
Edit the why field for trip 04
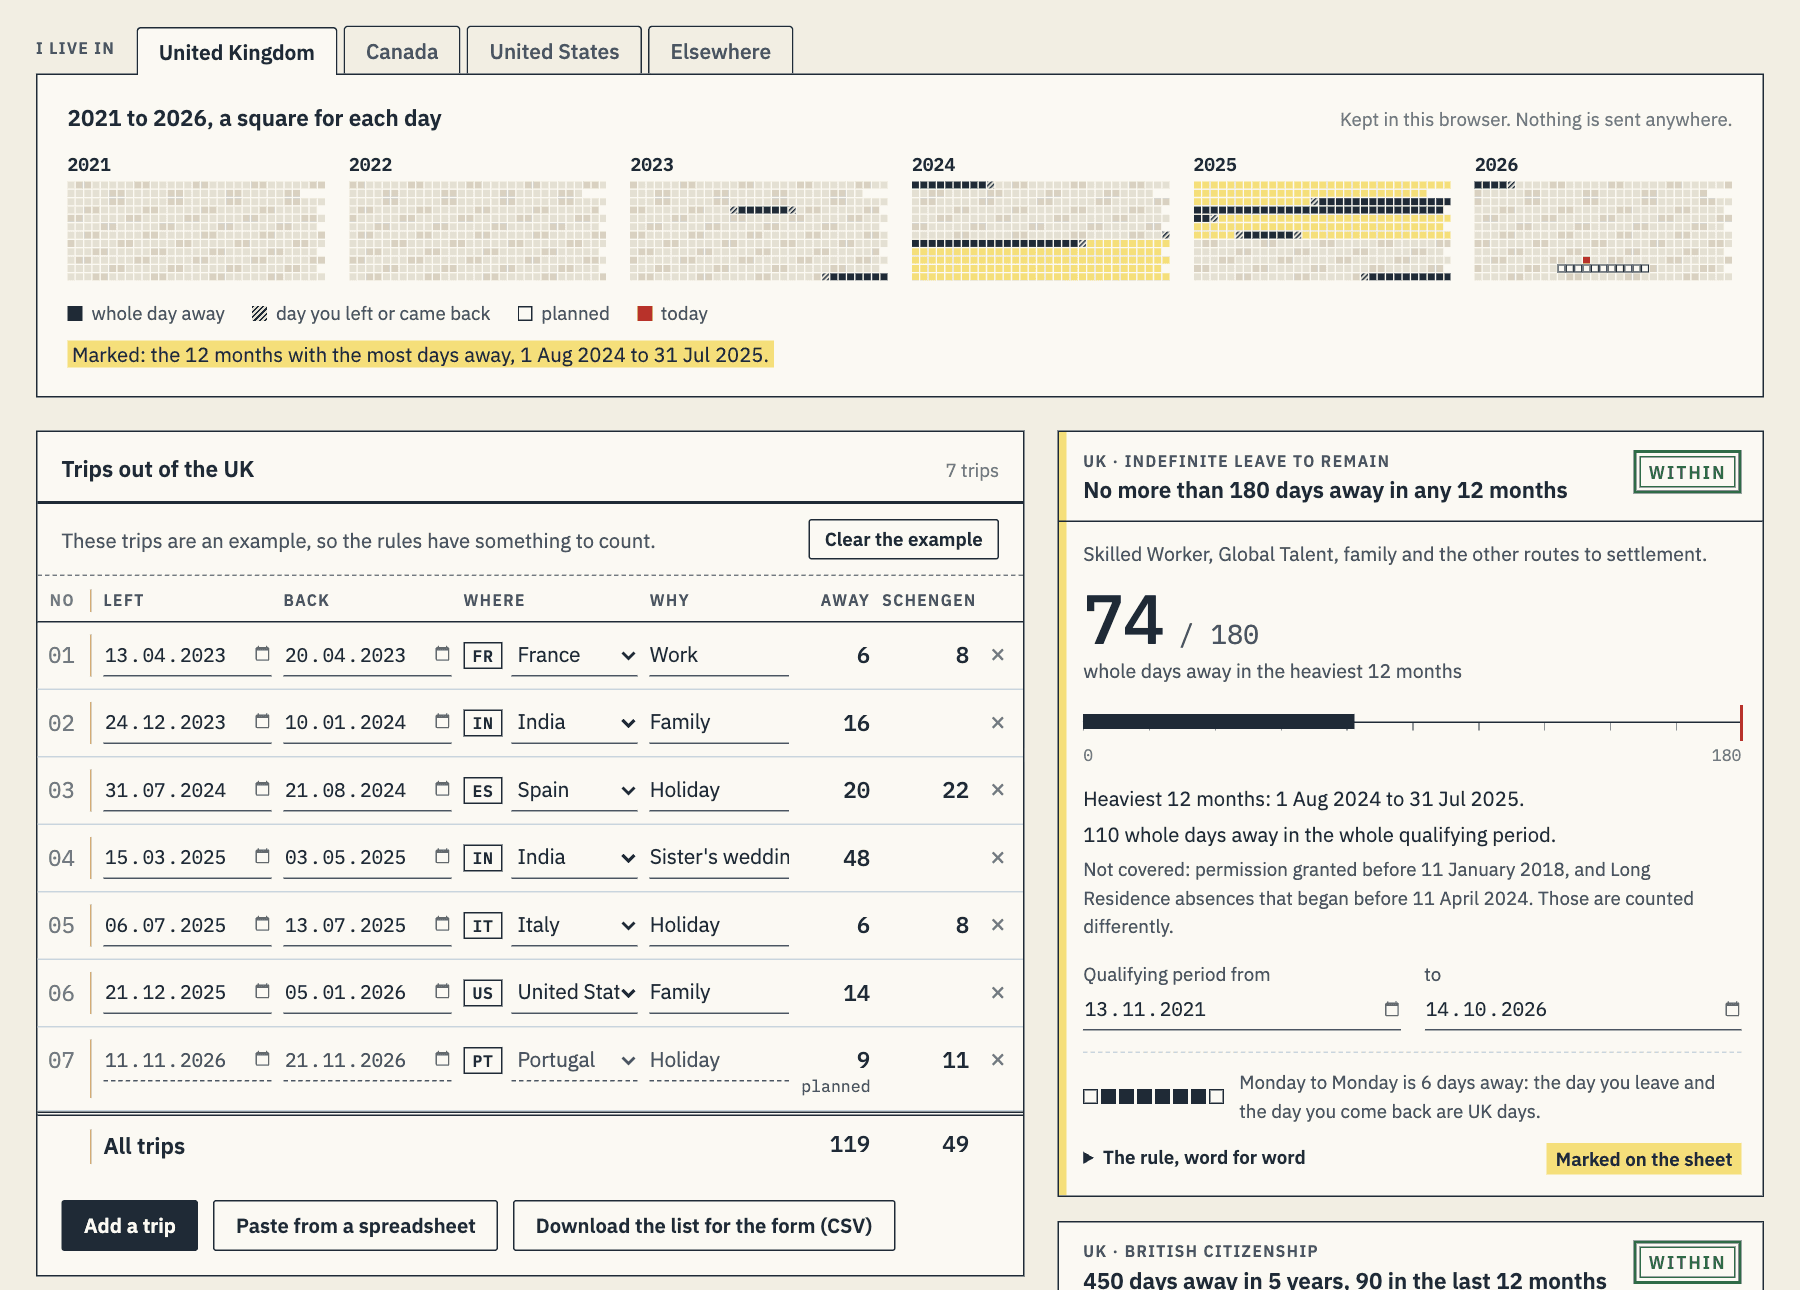pyautogui.click(x=719, y=857)
